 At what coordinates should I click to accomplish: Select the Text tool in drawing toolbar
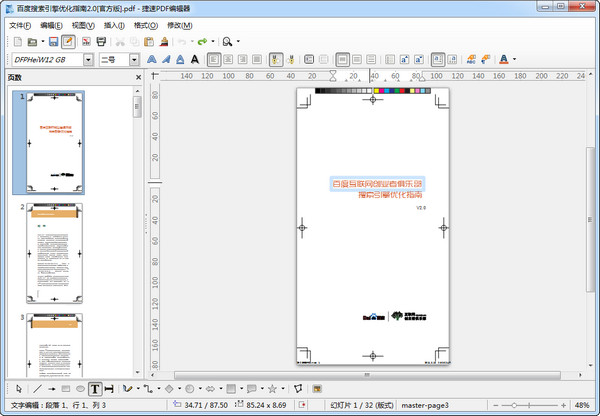point(94,388)
